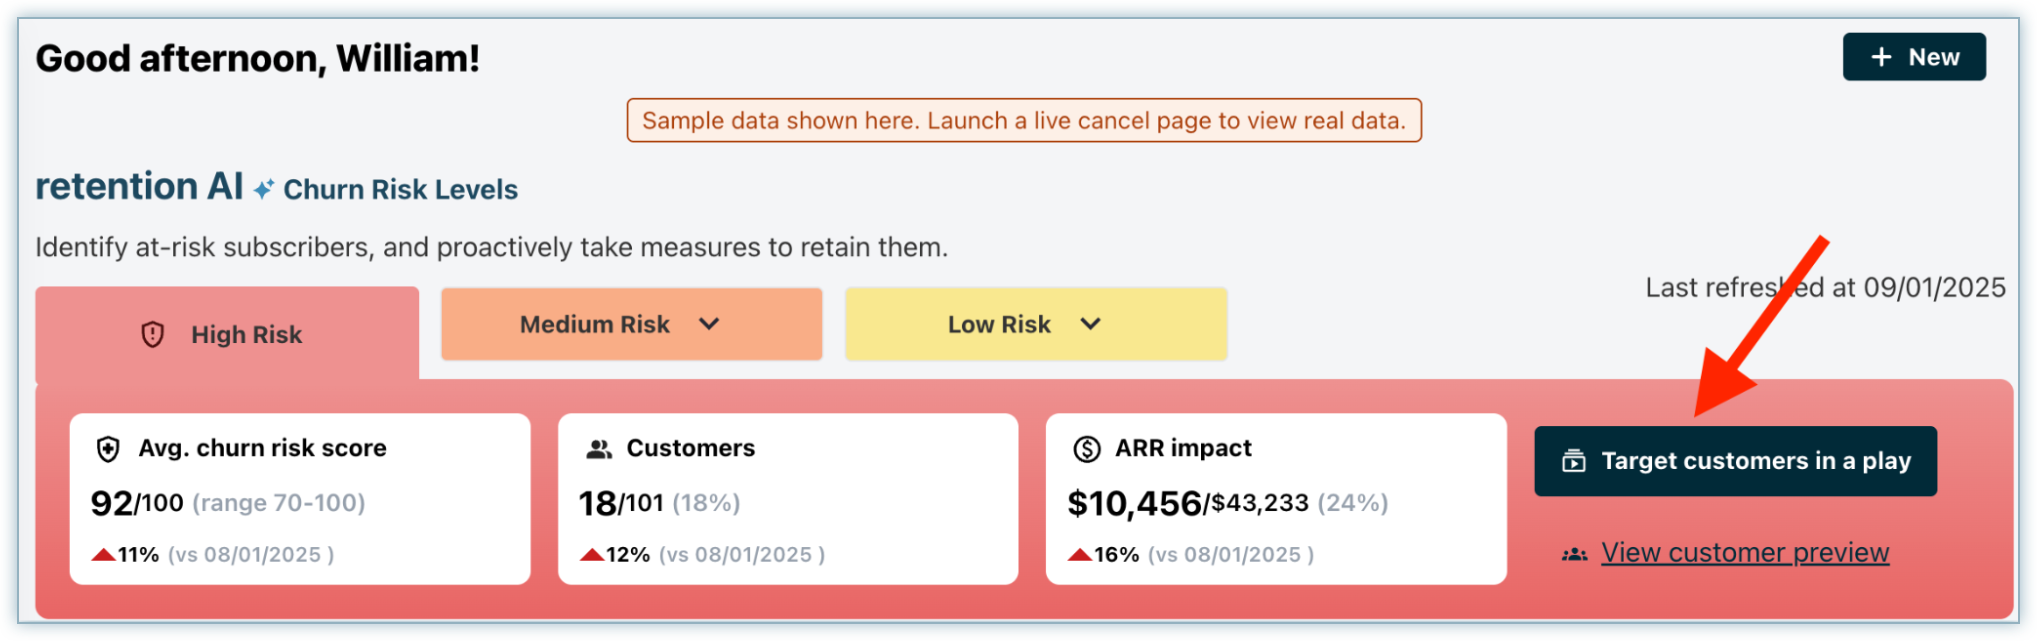Click the ARR impact dollar icon

point(1086,449)
